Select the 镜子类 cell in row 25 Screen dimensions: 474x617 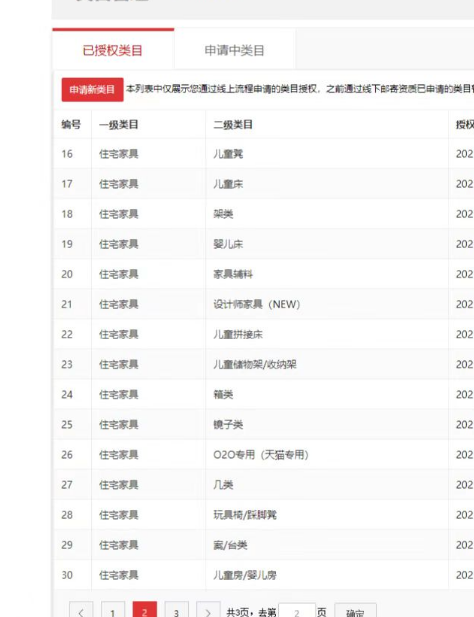(228, 425)
